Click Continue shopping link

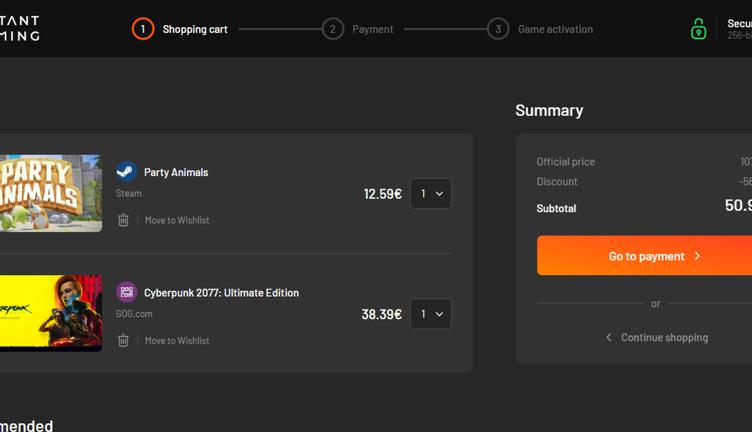click(657, 338)
